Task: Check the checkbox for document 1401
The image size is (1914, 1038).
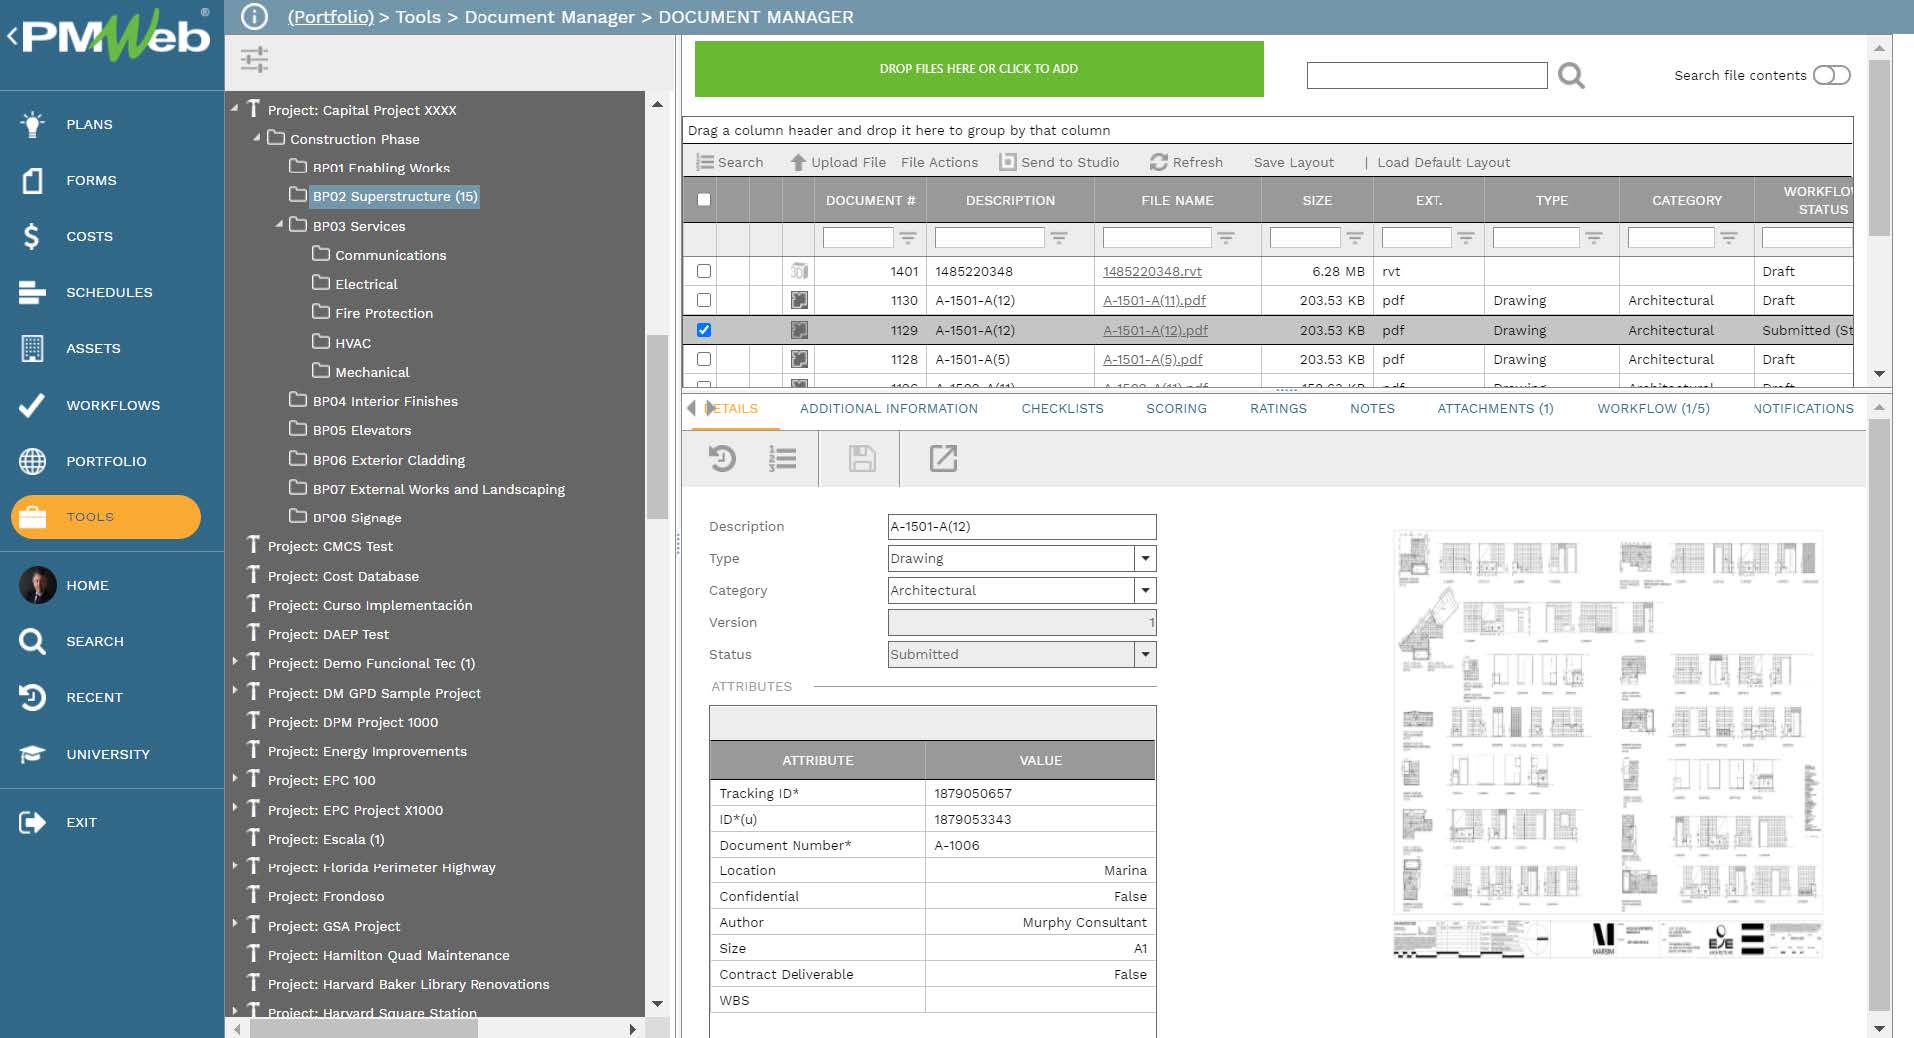Action: point(704,270)
